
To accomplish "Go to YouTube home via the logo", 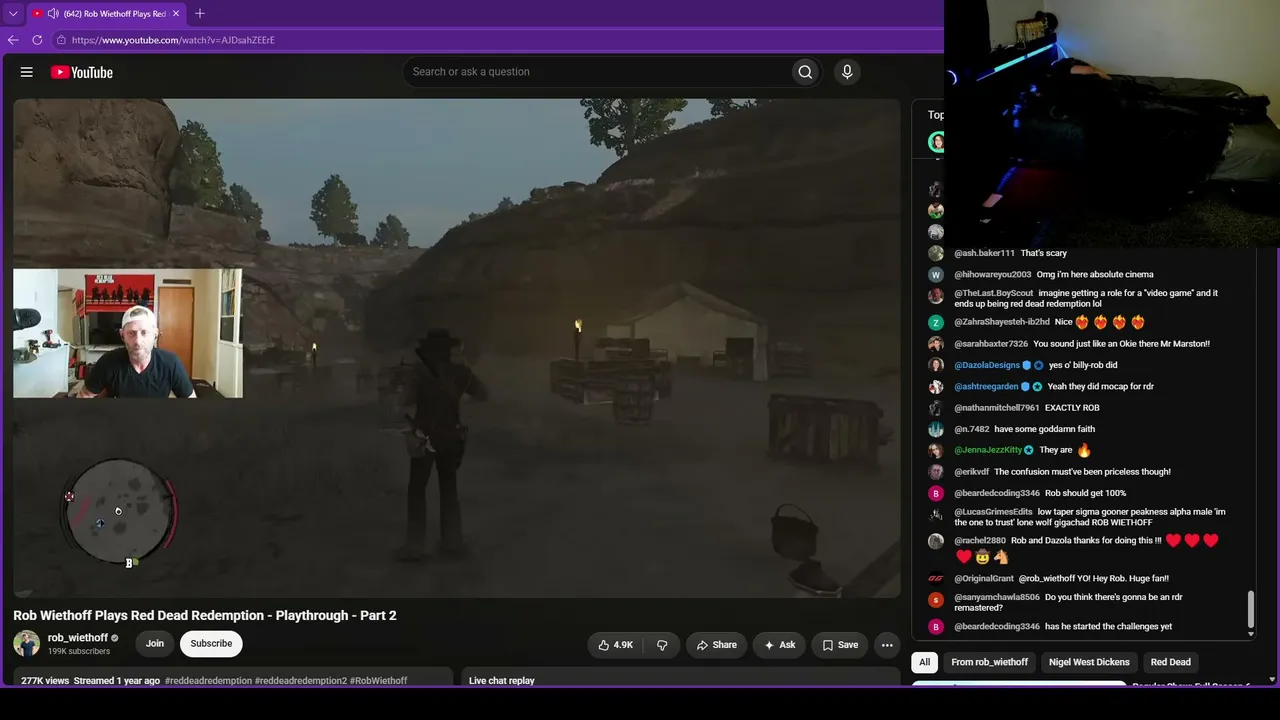I will tap(81, 72).
